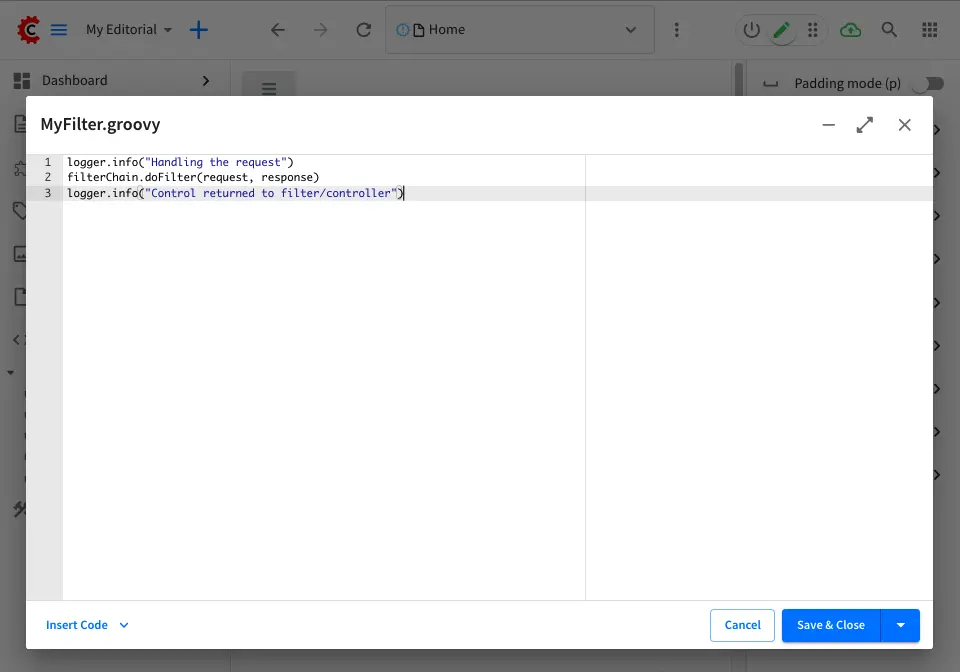Image resolution: width=960 pixels, height=672 pixels.
Task: Expand the Dashboard chevron arrow
Action: (206, 80)
